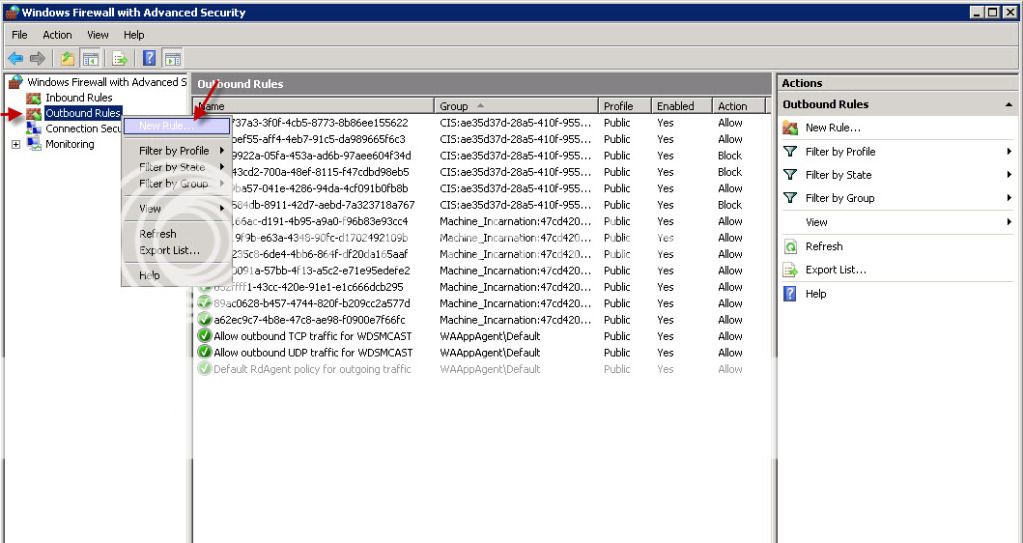Click the Refresh icon in Actions pane
The width and height of the screenshot is (1023, 543).
coord(788,247)
